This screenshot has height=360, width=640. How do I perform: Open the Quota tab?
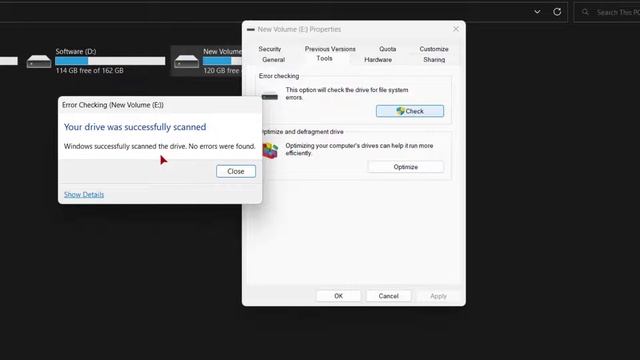(x=387, y=49)
